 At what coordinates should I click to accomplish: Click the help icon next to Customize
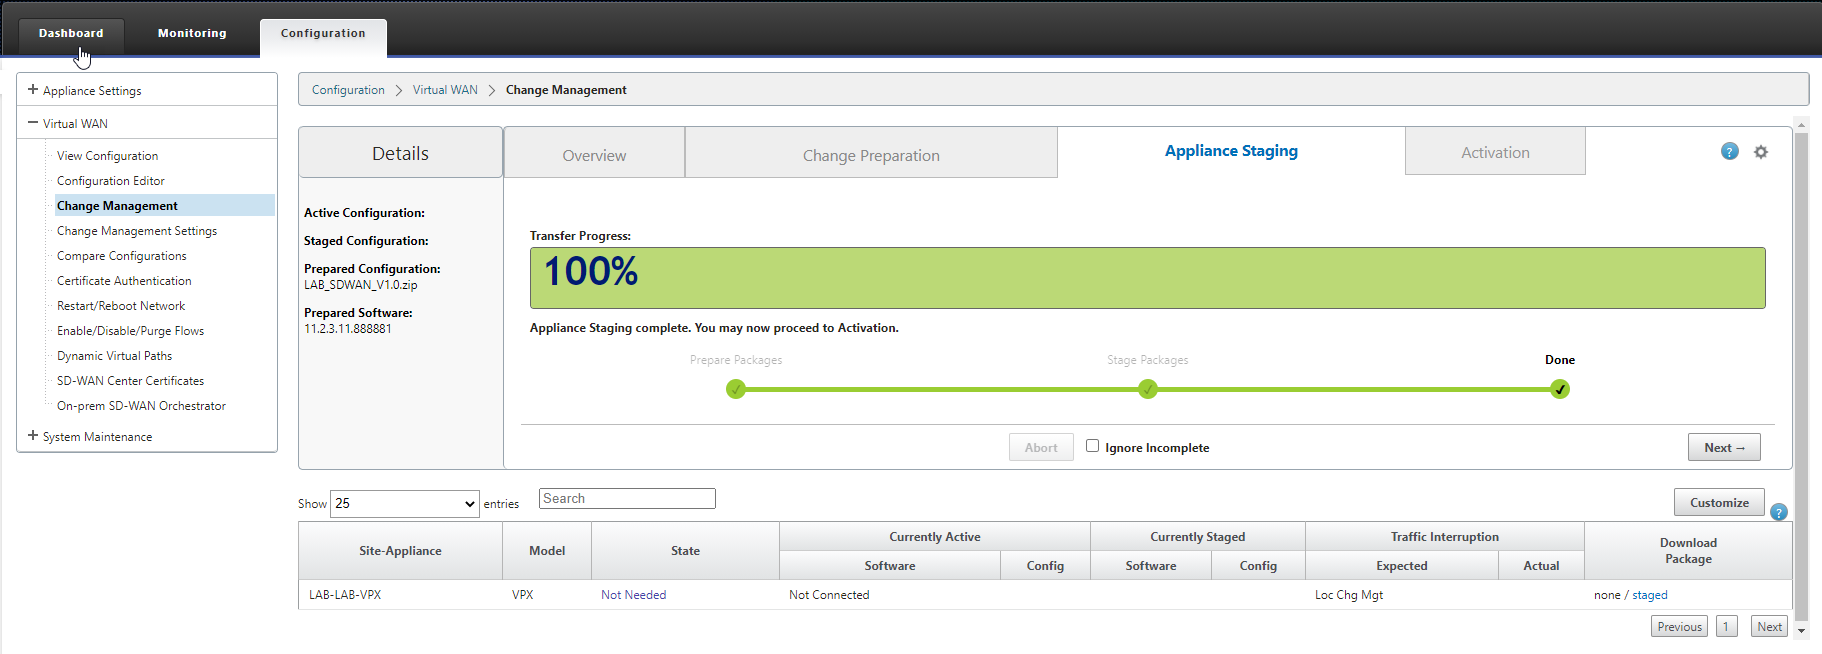click(x=1778, y=512)
